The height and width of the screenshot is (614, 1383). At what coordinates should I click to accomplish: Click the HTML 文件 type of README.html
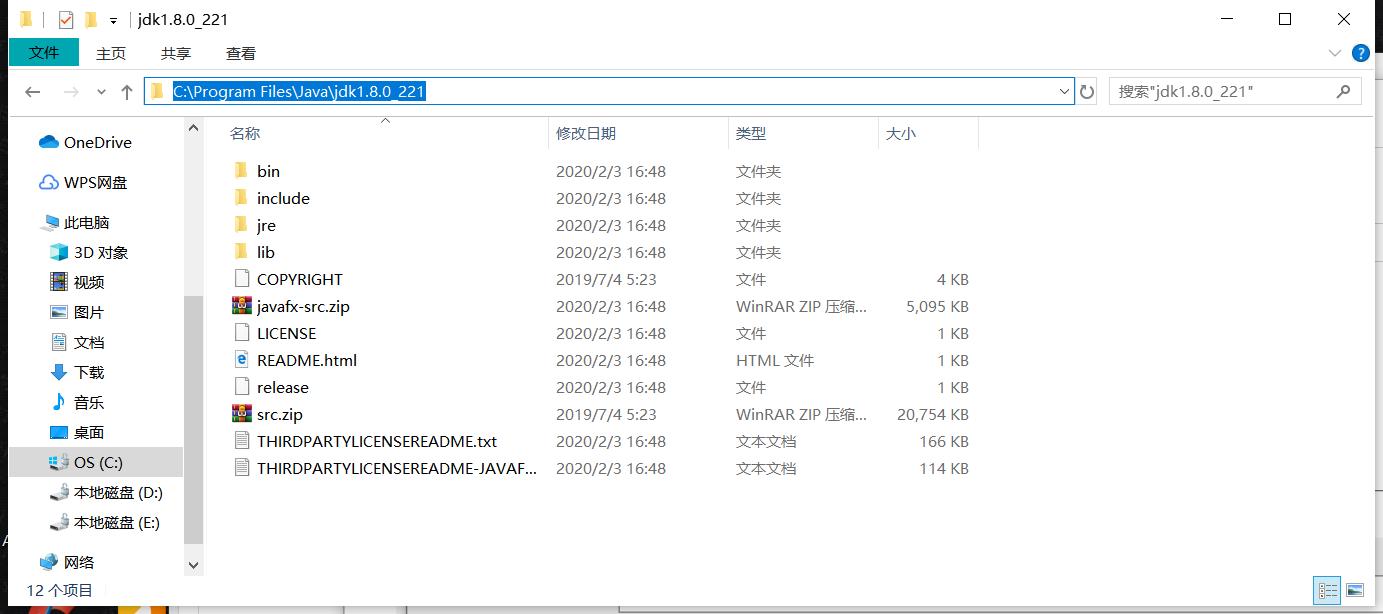point(775,360)
